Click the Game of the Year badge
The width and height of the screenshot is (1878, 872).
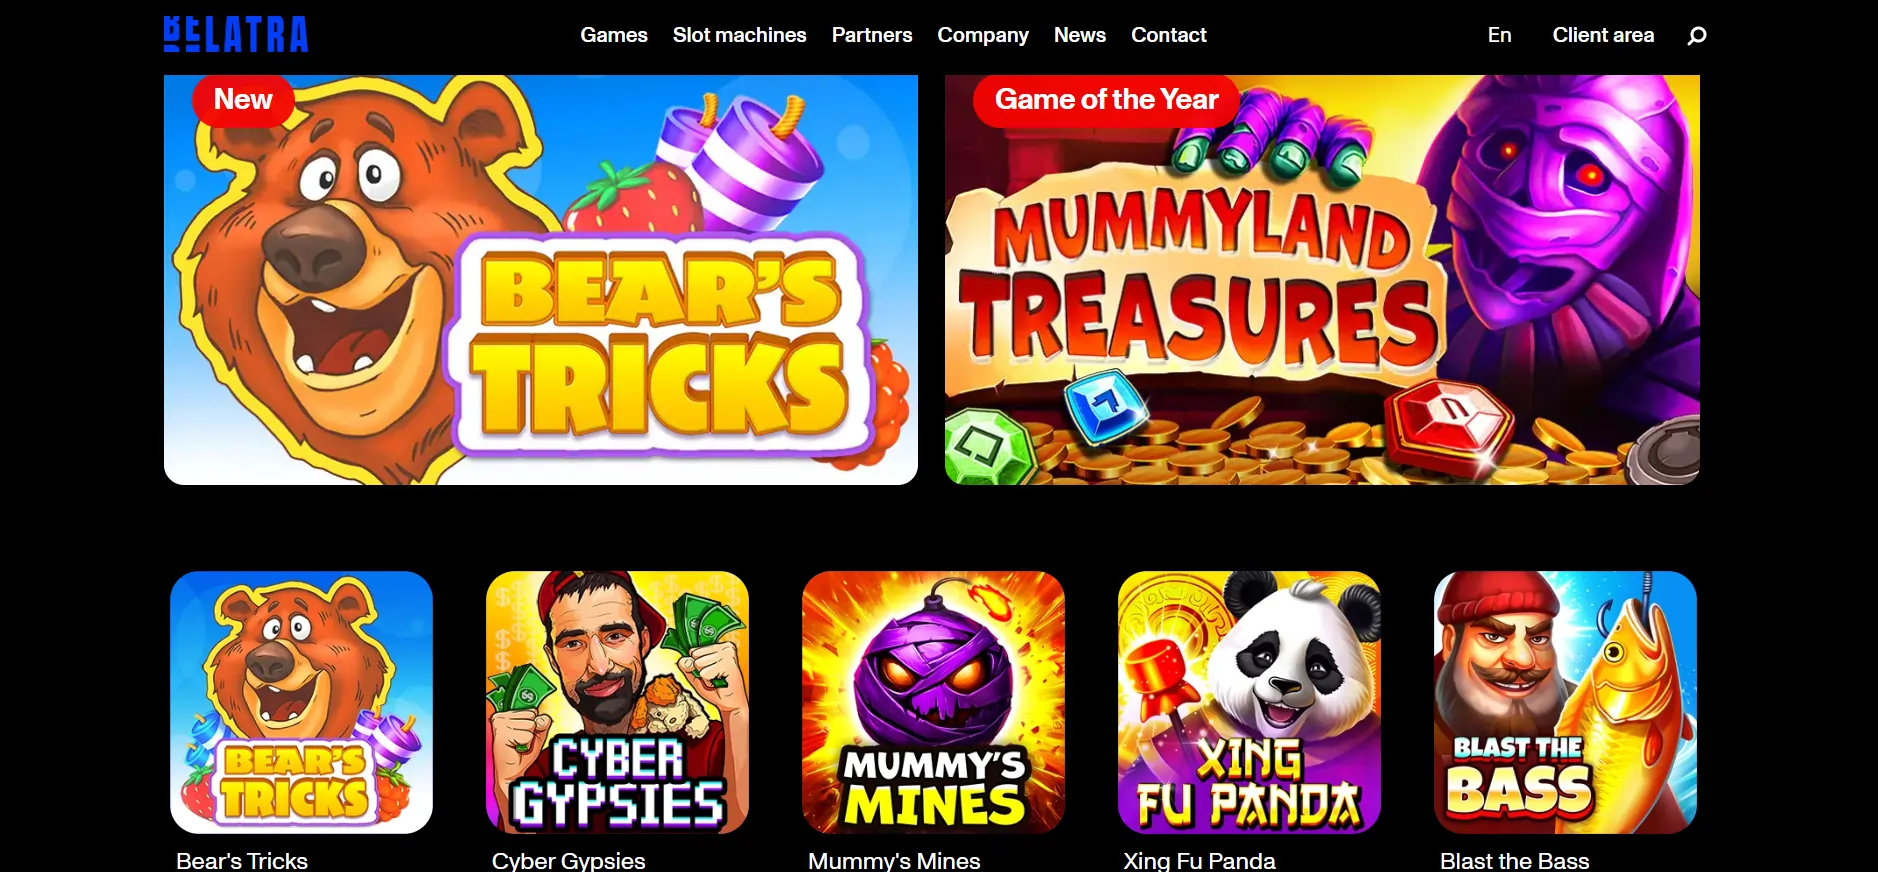(x=1106, y=100)
